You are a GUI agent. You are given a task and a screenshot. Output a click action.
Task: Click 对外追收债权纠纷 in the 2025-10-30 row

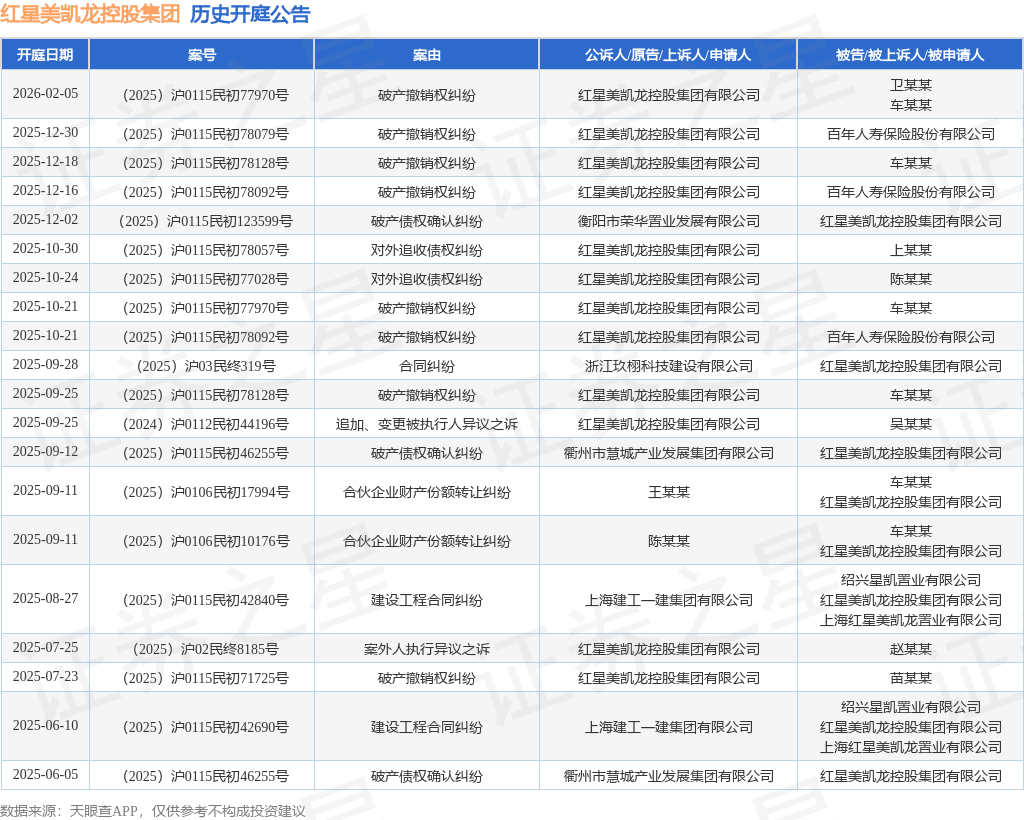[x=426, y=250]
